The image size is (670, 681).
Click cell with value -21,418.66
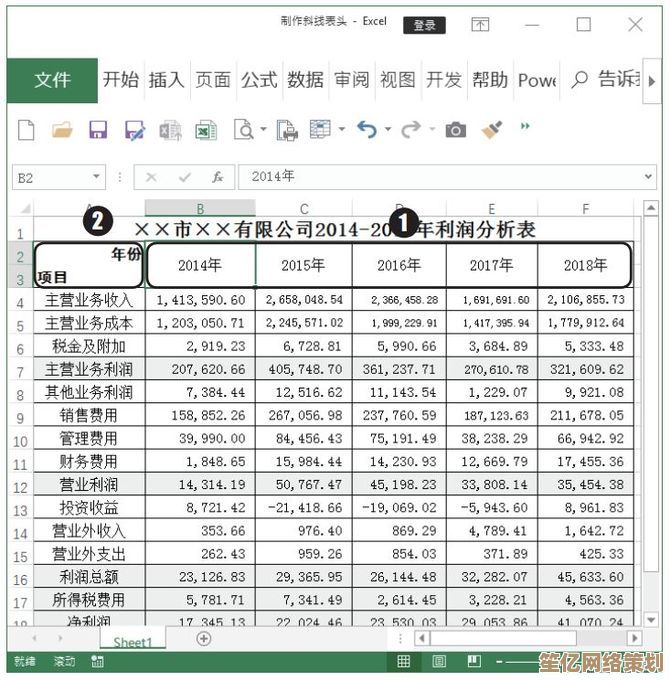point(304,508)
